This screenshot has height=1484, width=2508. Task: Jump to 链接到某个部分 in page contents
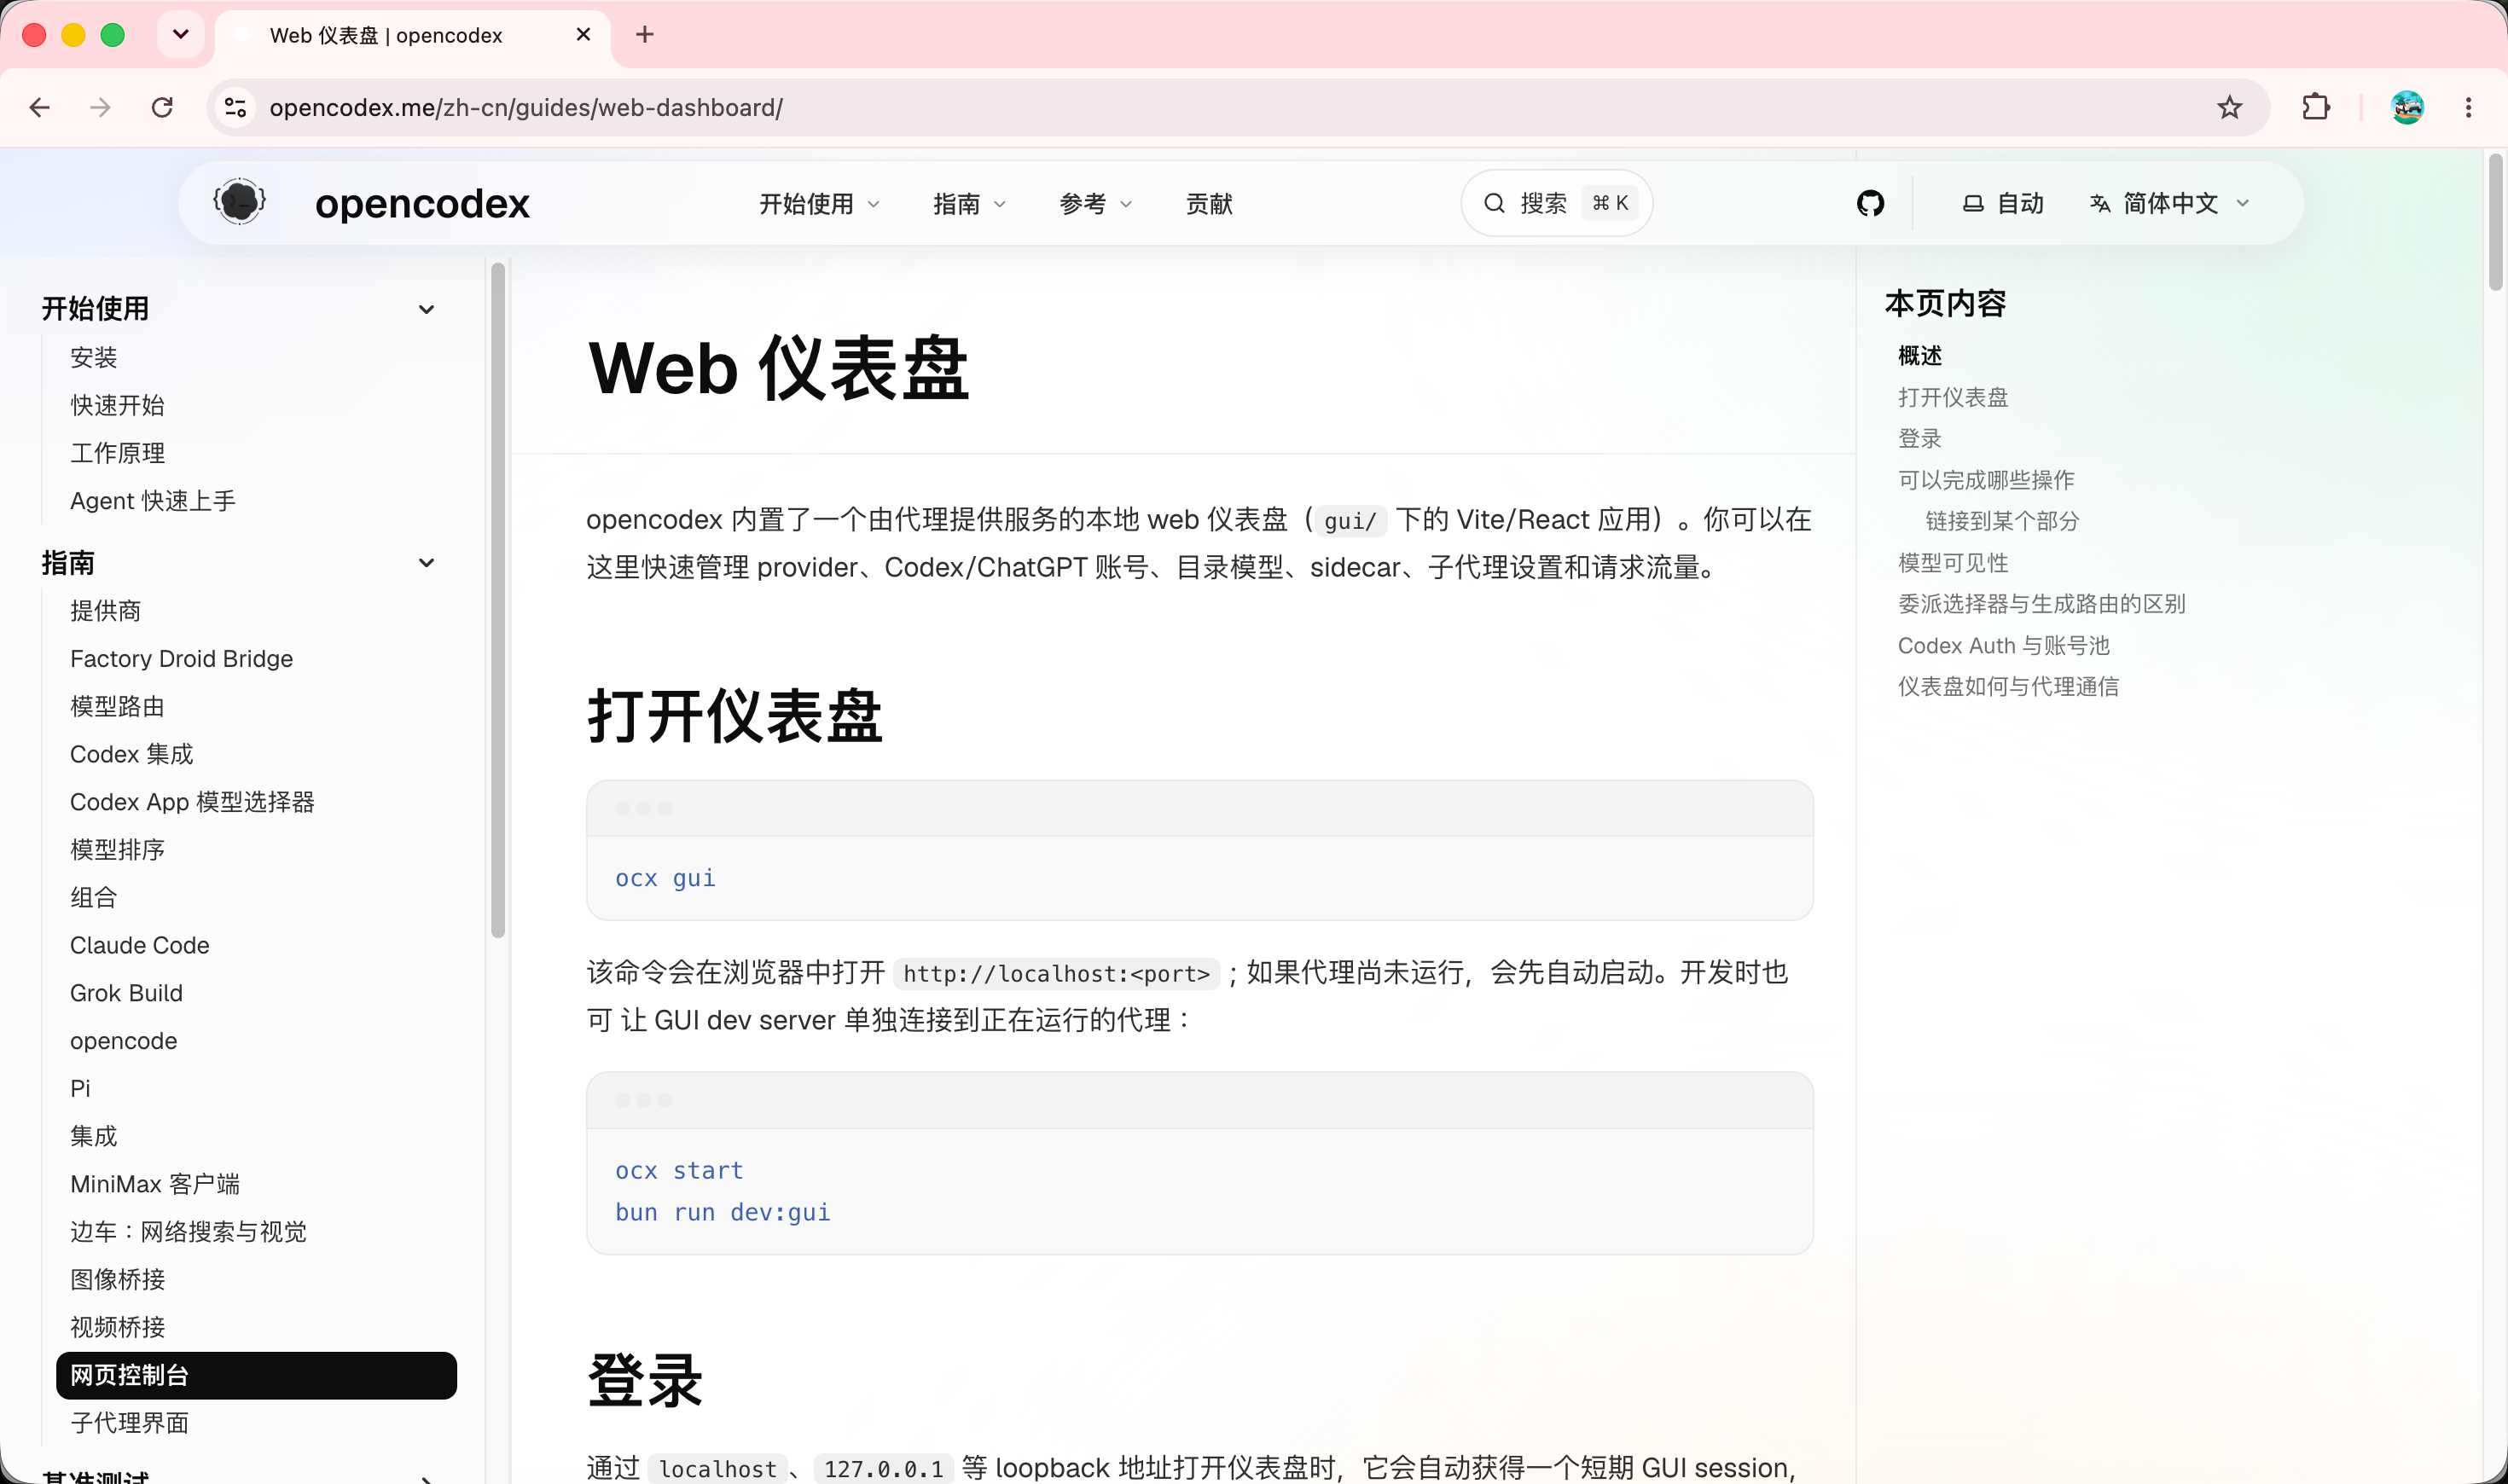2002,521
